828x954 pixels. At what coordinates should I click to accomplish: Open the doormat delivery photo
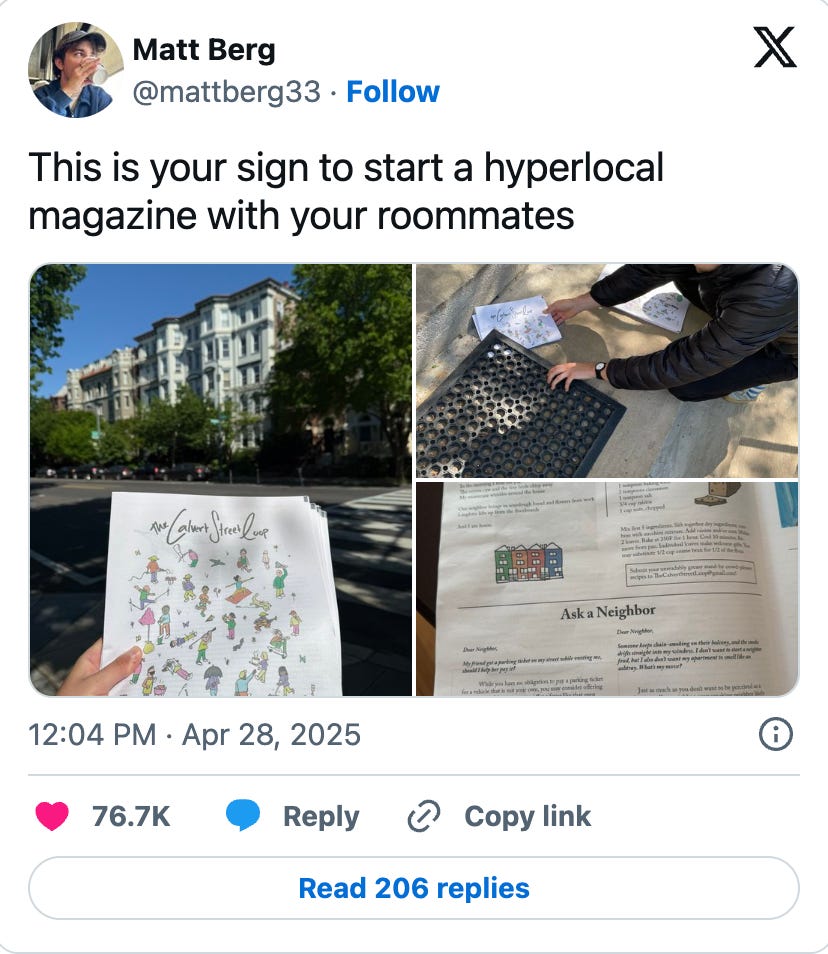click(x=607, y=371)
